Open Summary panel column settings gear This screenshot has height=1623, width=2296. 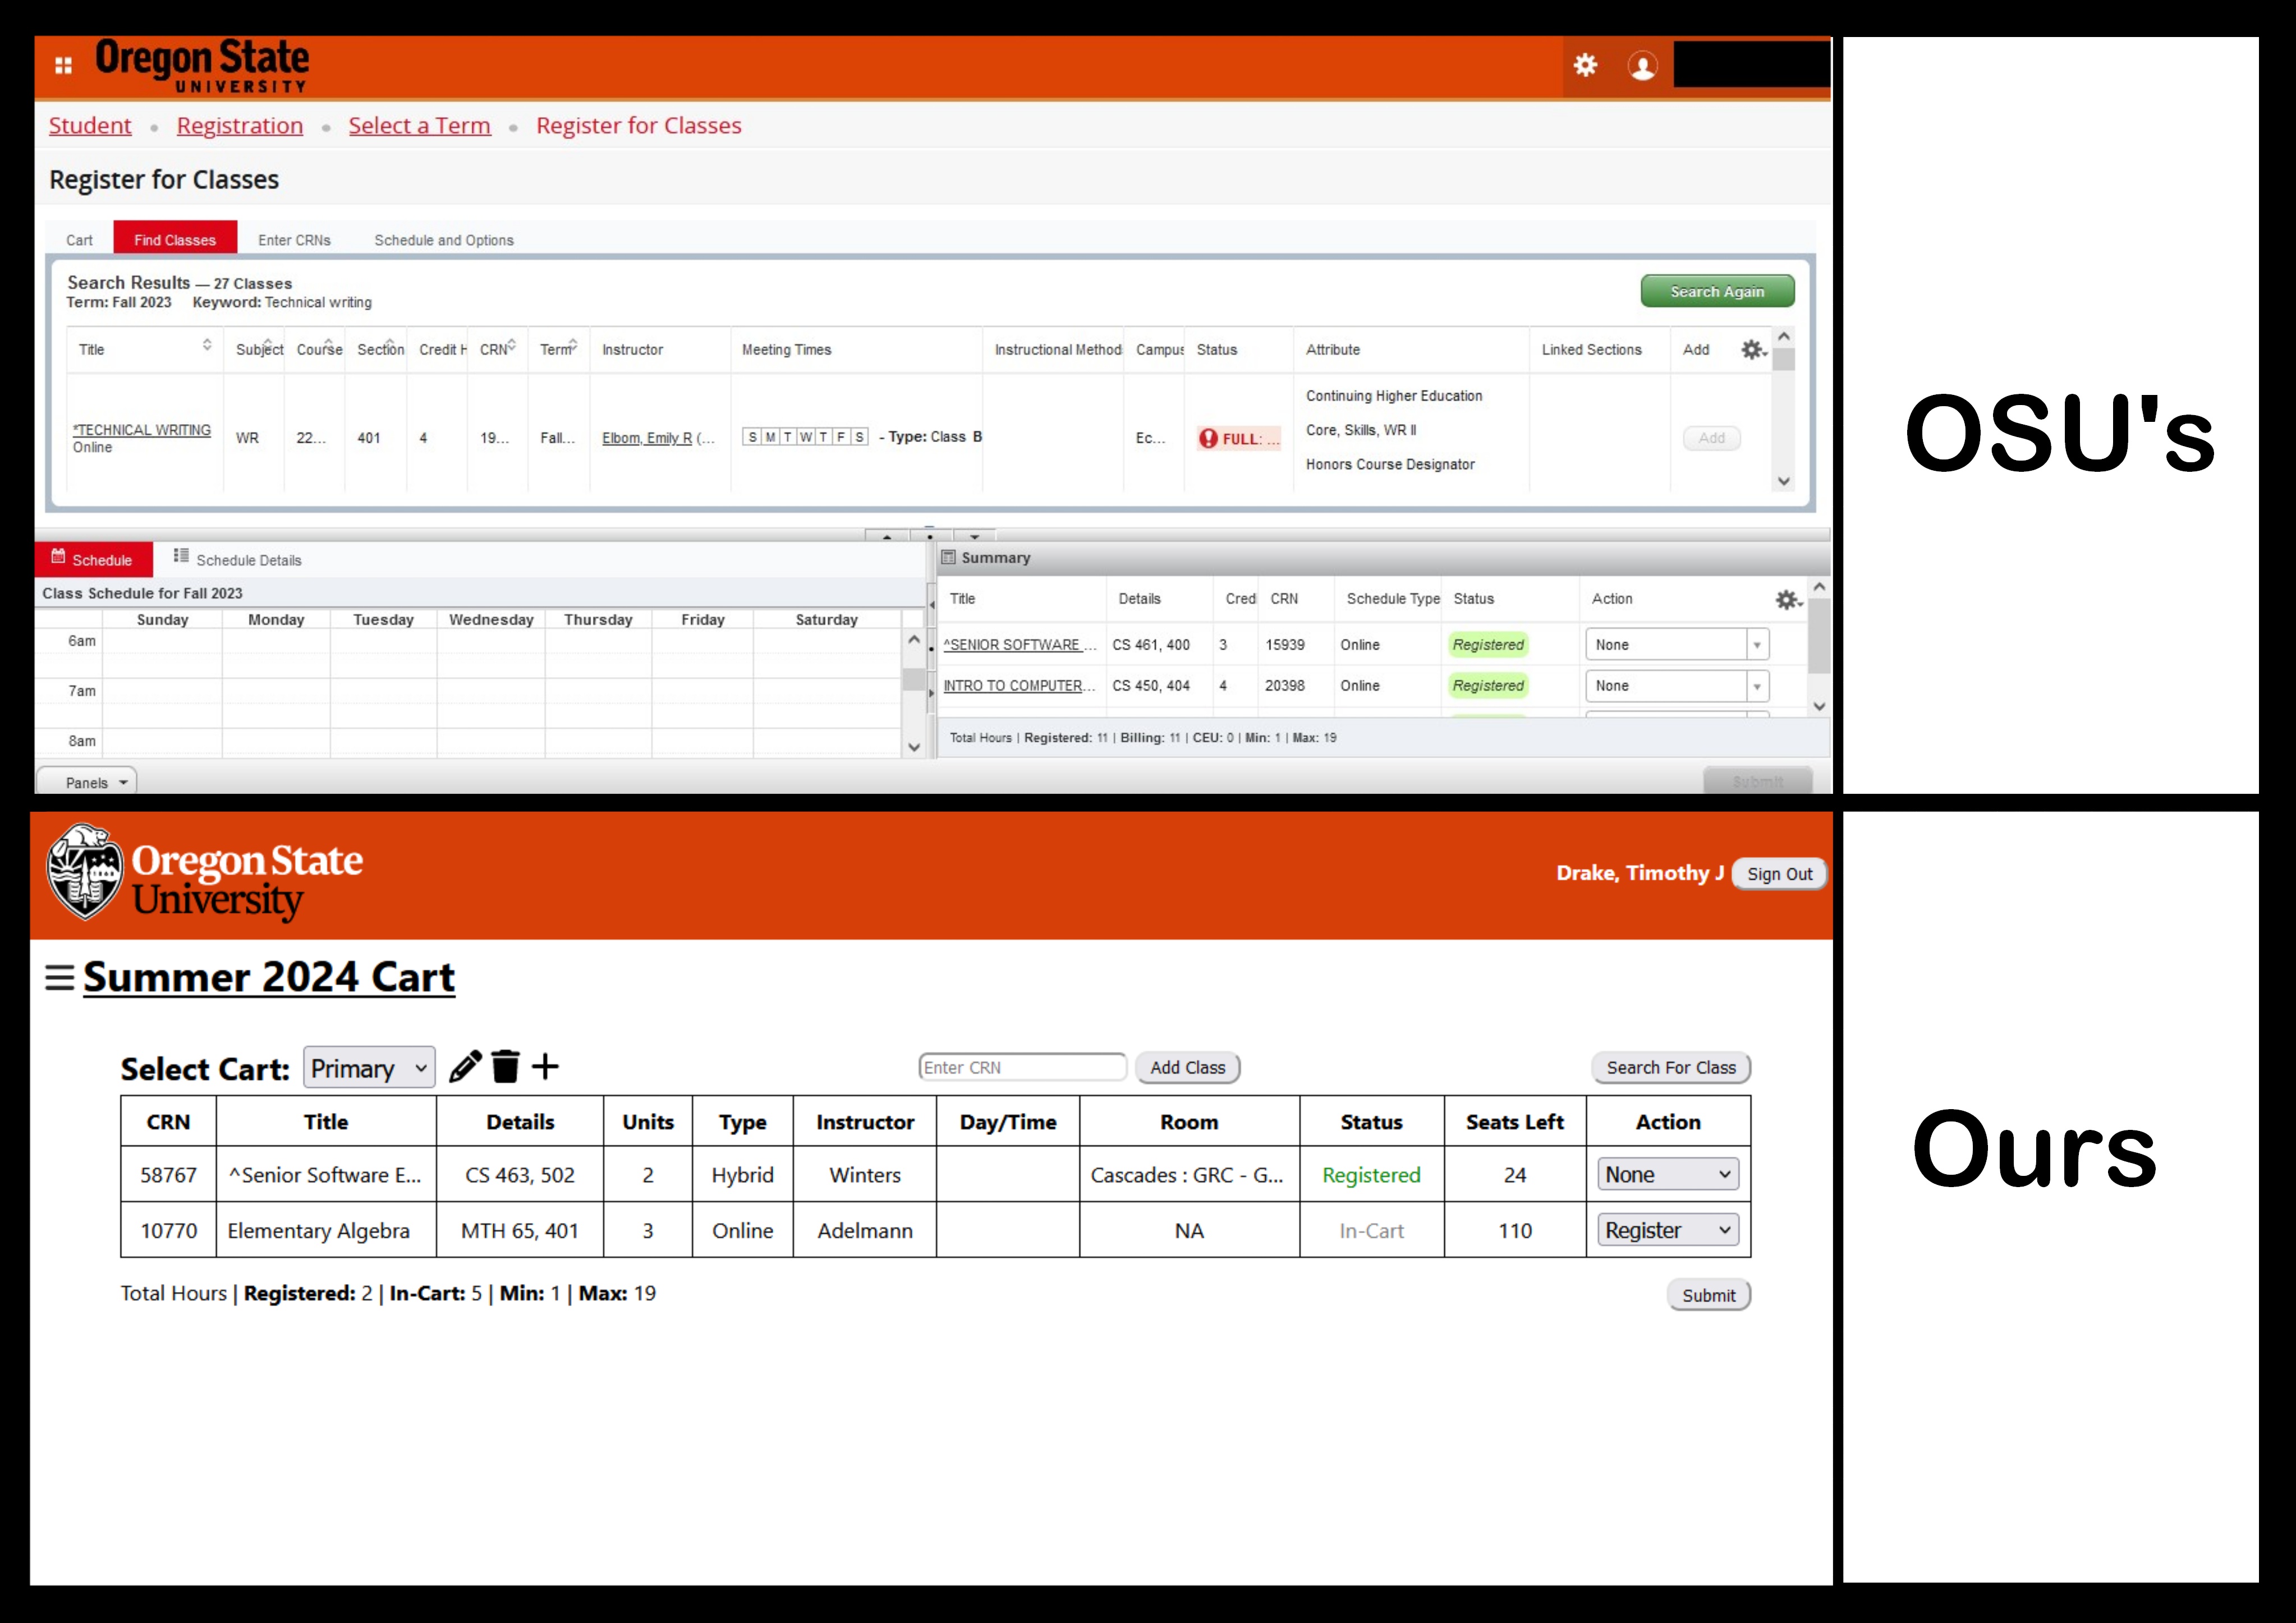[x=1788, y=599]
